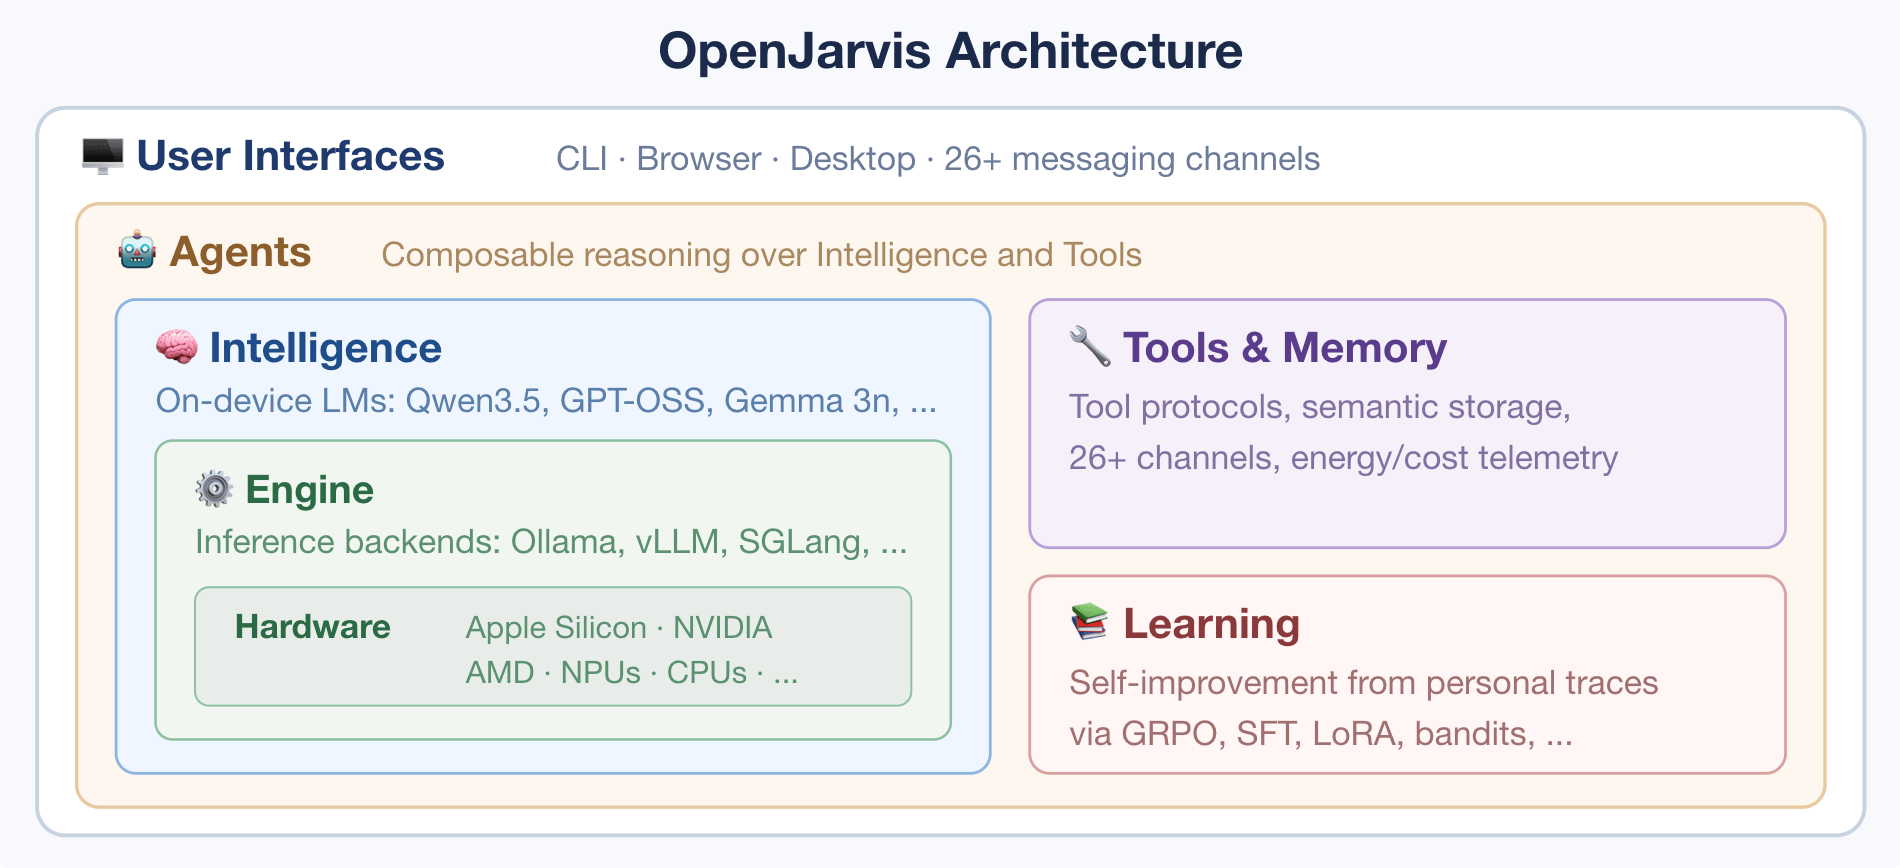The image size is (1900, 868).
Task: Click the Learning heading
Action: (x=1212, y=624)
